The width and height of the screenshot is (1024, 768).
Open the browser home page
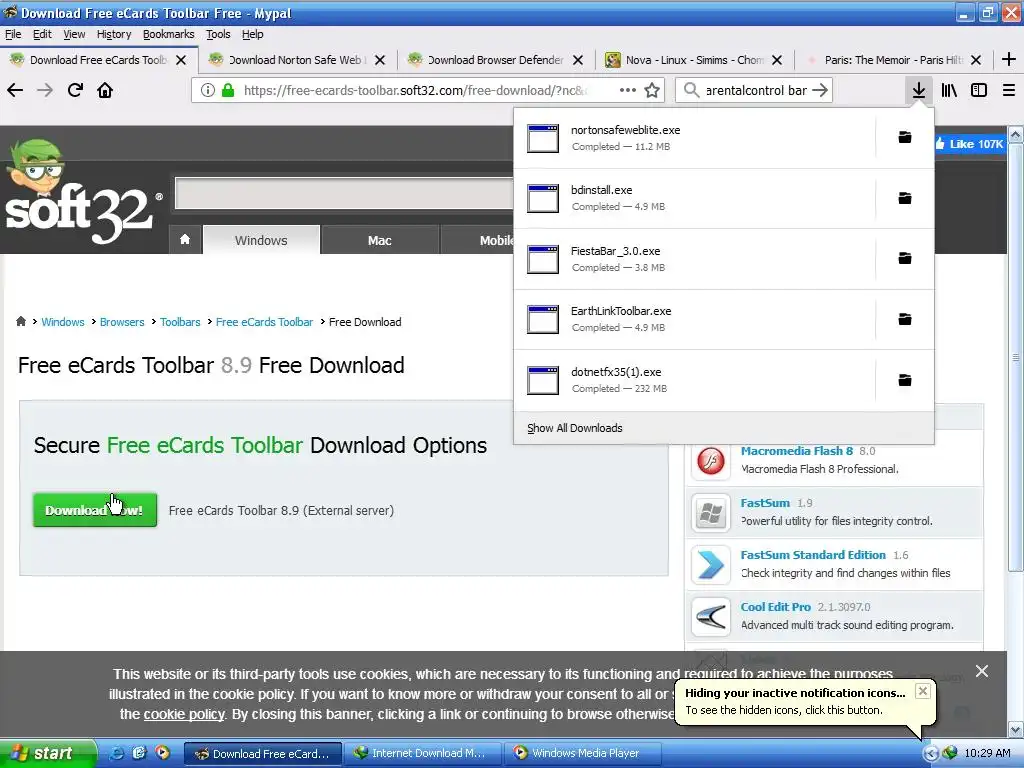point(105,90)
